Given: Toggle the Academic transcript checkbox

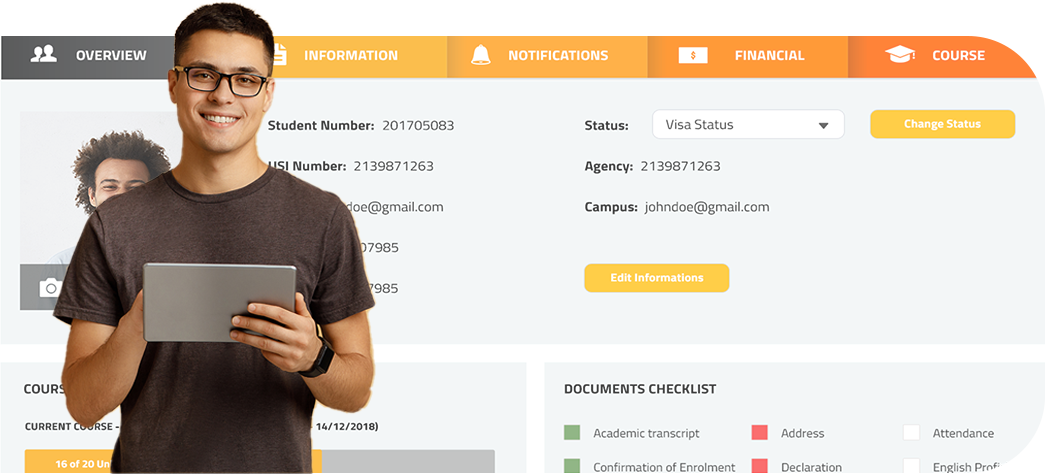Looking at the screenshot, I should [572, 433].
